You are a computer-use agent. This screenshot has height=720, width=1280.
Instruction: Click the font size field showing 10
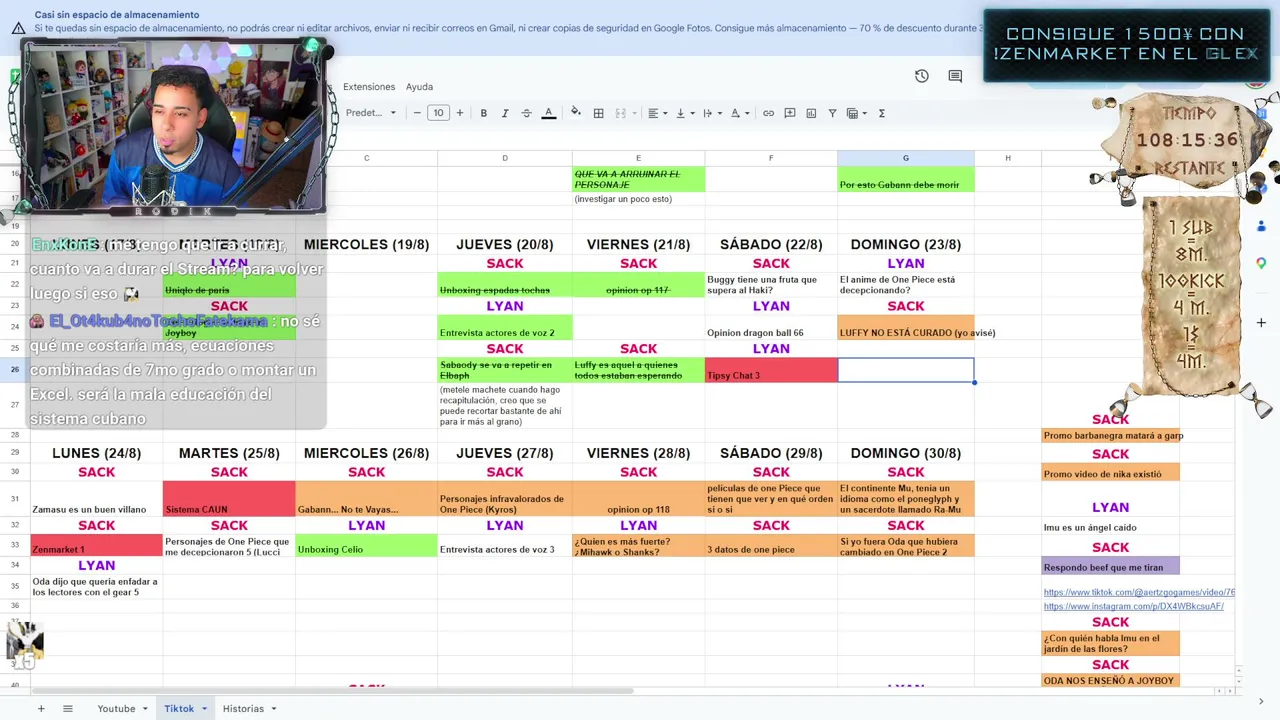click(438, 113)
